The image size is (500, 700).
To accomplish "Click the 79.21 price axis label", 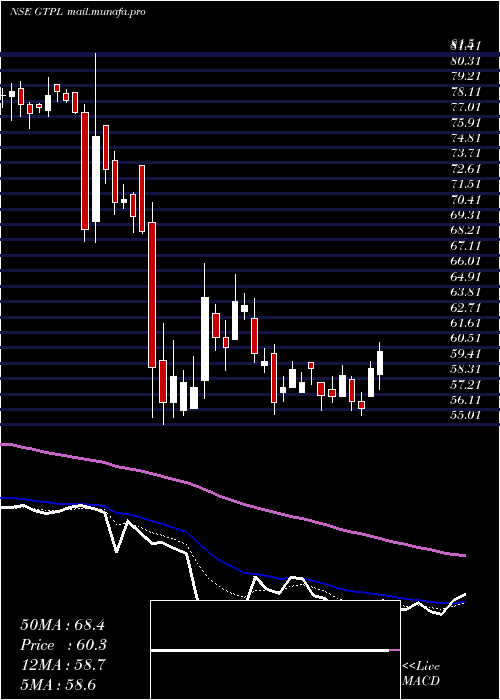I will click(x=466, y=76).
